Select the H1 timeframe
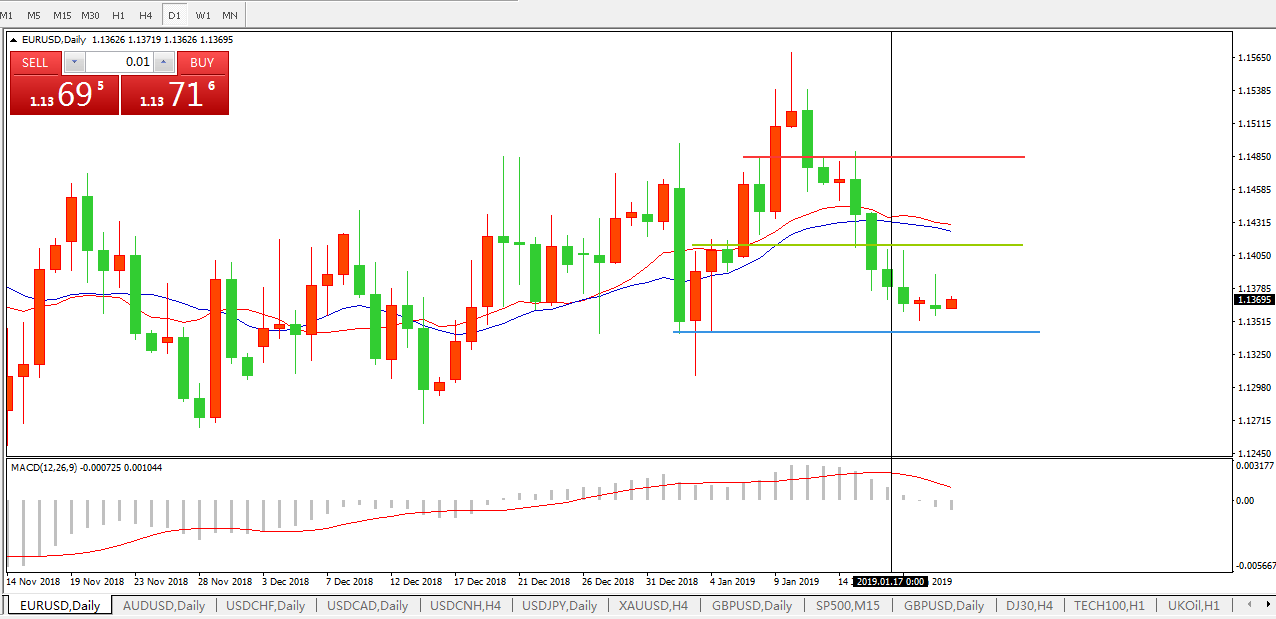This screenshot has width=1276, height=619. pos(119,15)
